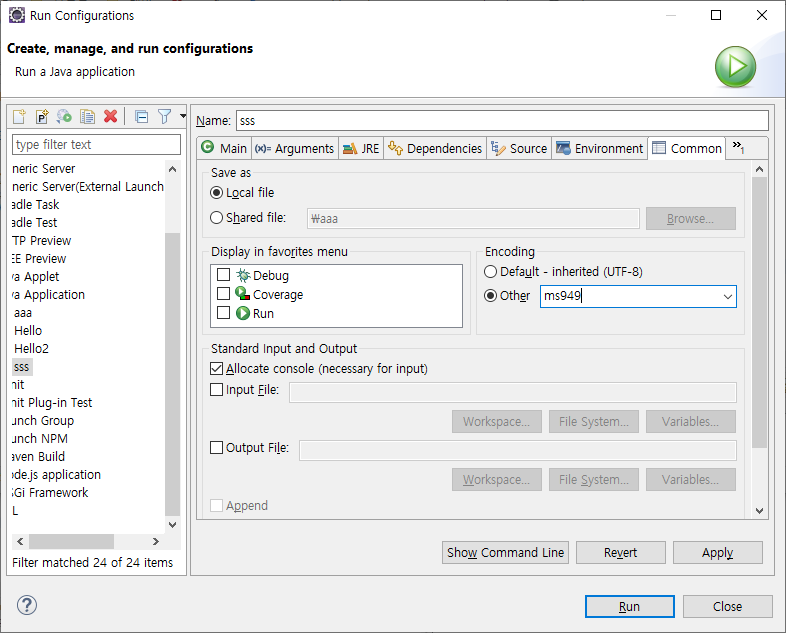The image size is (786, 633).
Task: Check the Debug favorites checkbox
Action: pyautogui.click(x=224, y=275)
